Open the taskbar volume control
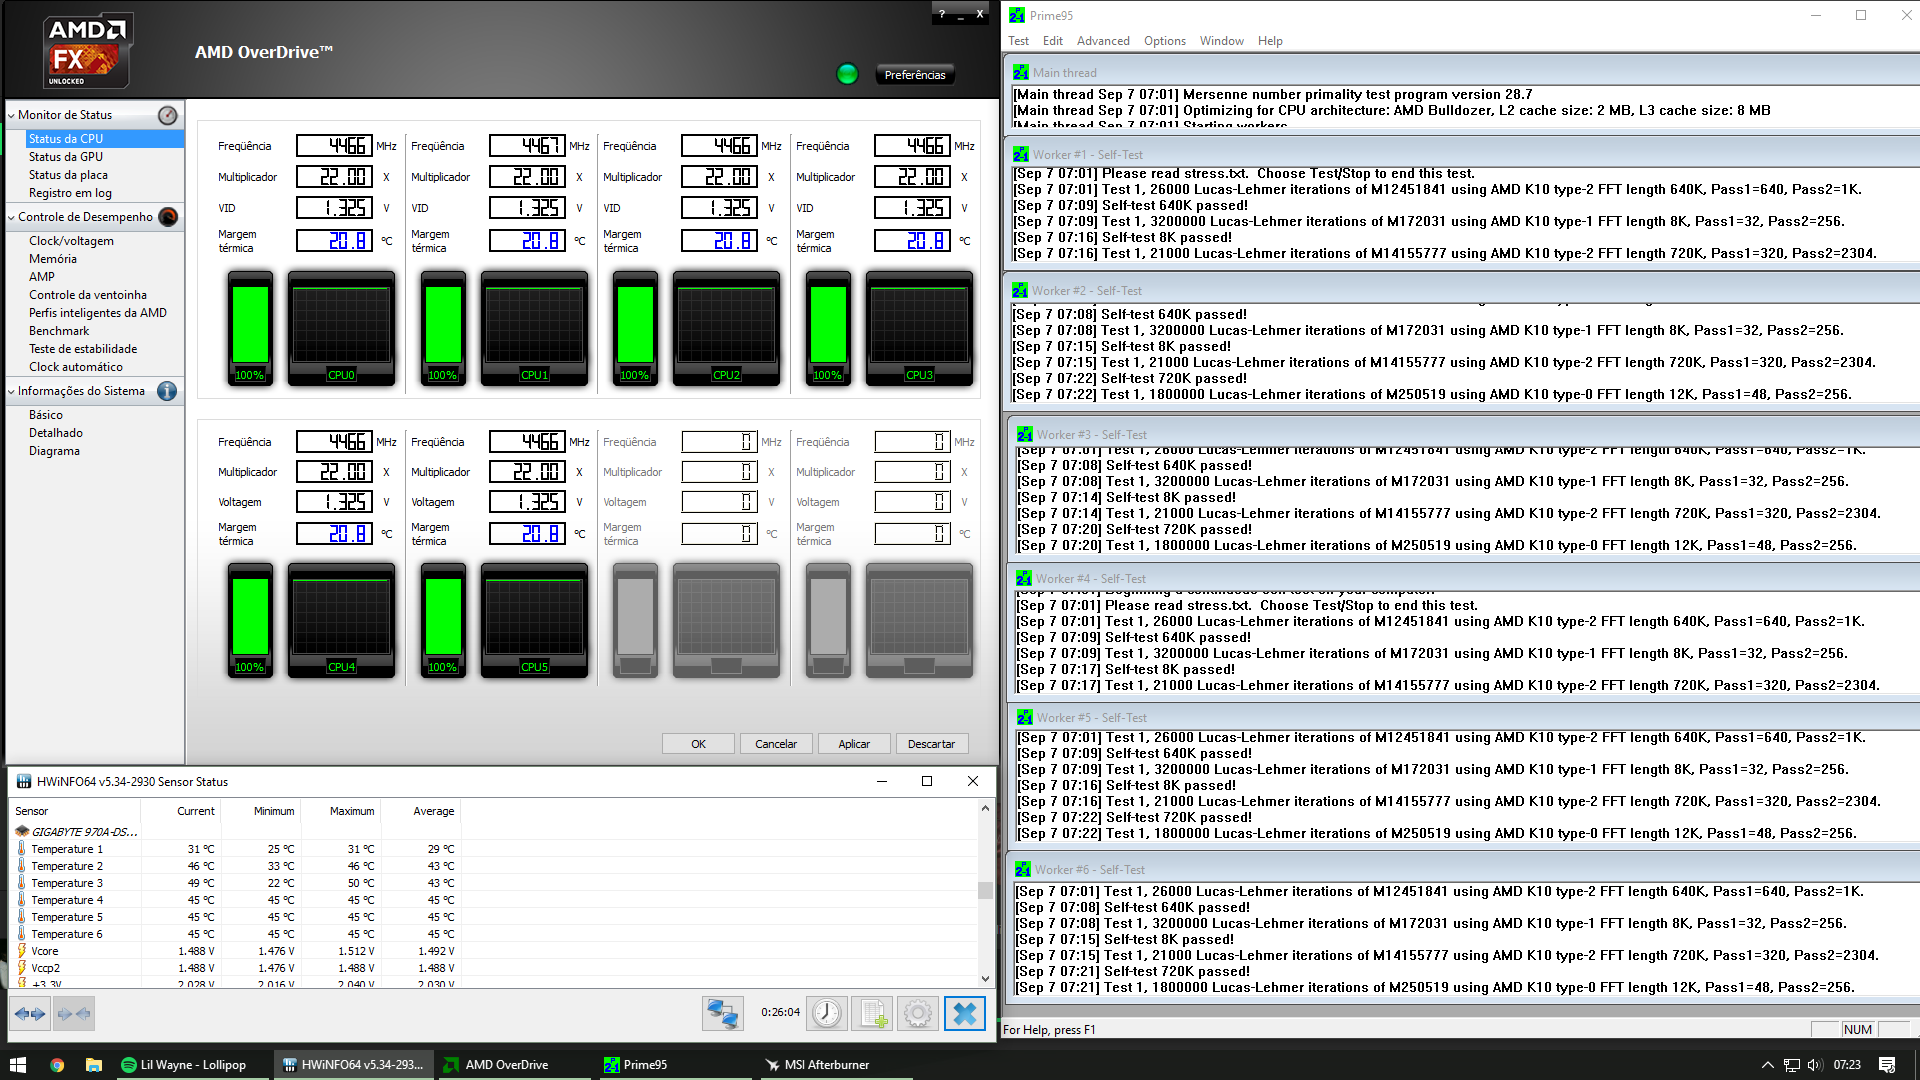The width and height of the screenshot is (1920, 1080). (1815, 1065)
